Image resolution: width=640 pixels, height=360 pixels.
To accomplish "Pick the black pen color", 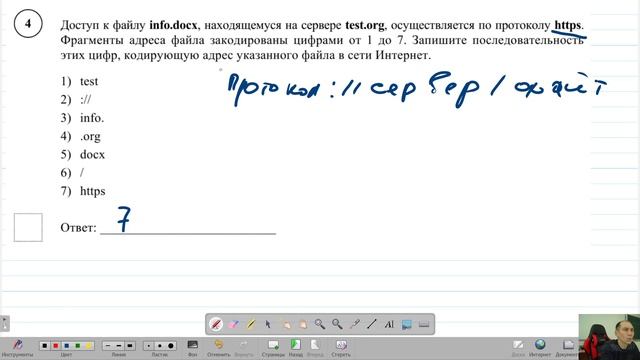I will tap(45, 346).
